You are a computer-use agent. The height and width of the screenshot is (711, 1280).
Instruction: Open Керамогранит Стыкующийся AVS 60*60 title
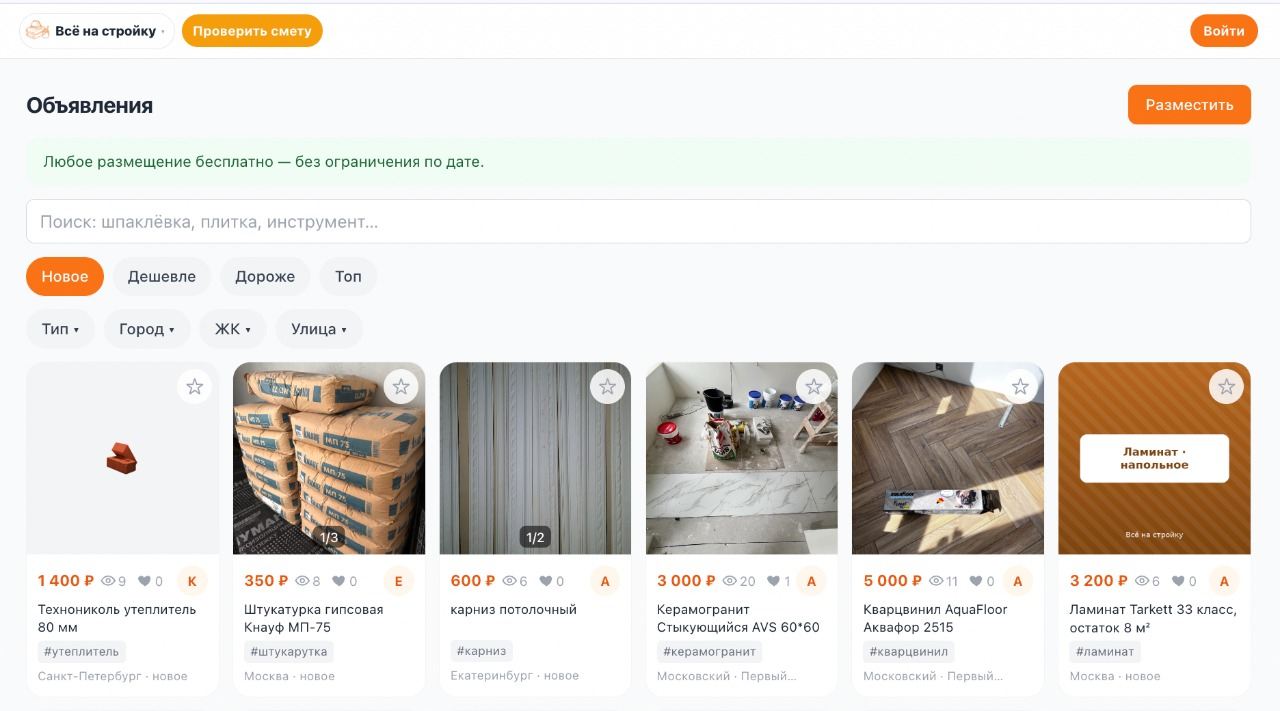coord(738,618)
